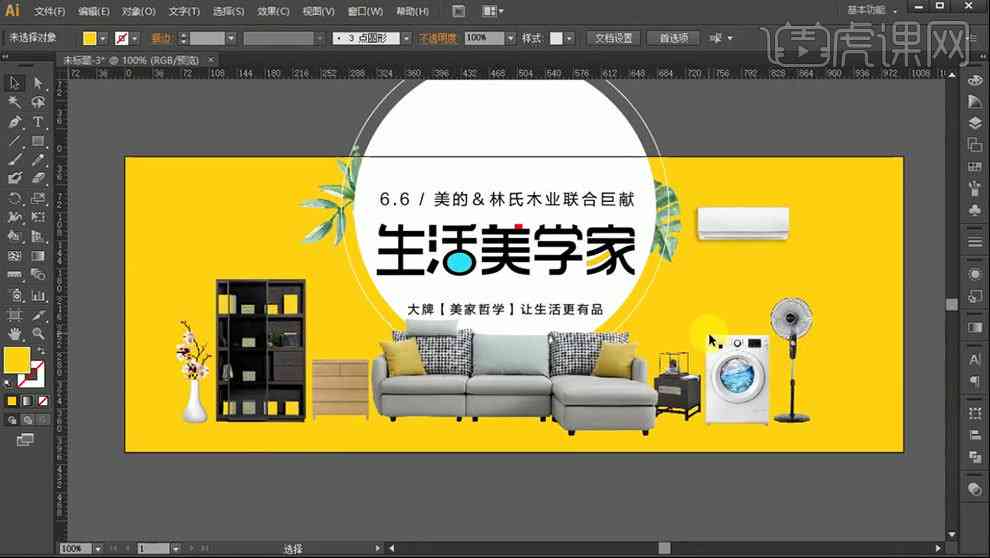The image size is (990, 558).
Task: Select the Selection tool (black arrow)
Action: tap(15, 83)
